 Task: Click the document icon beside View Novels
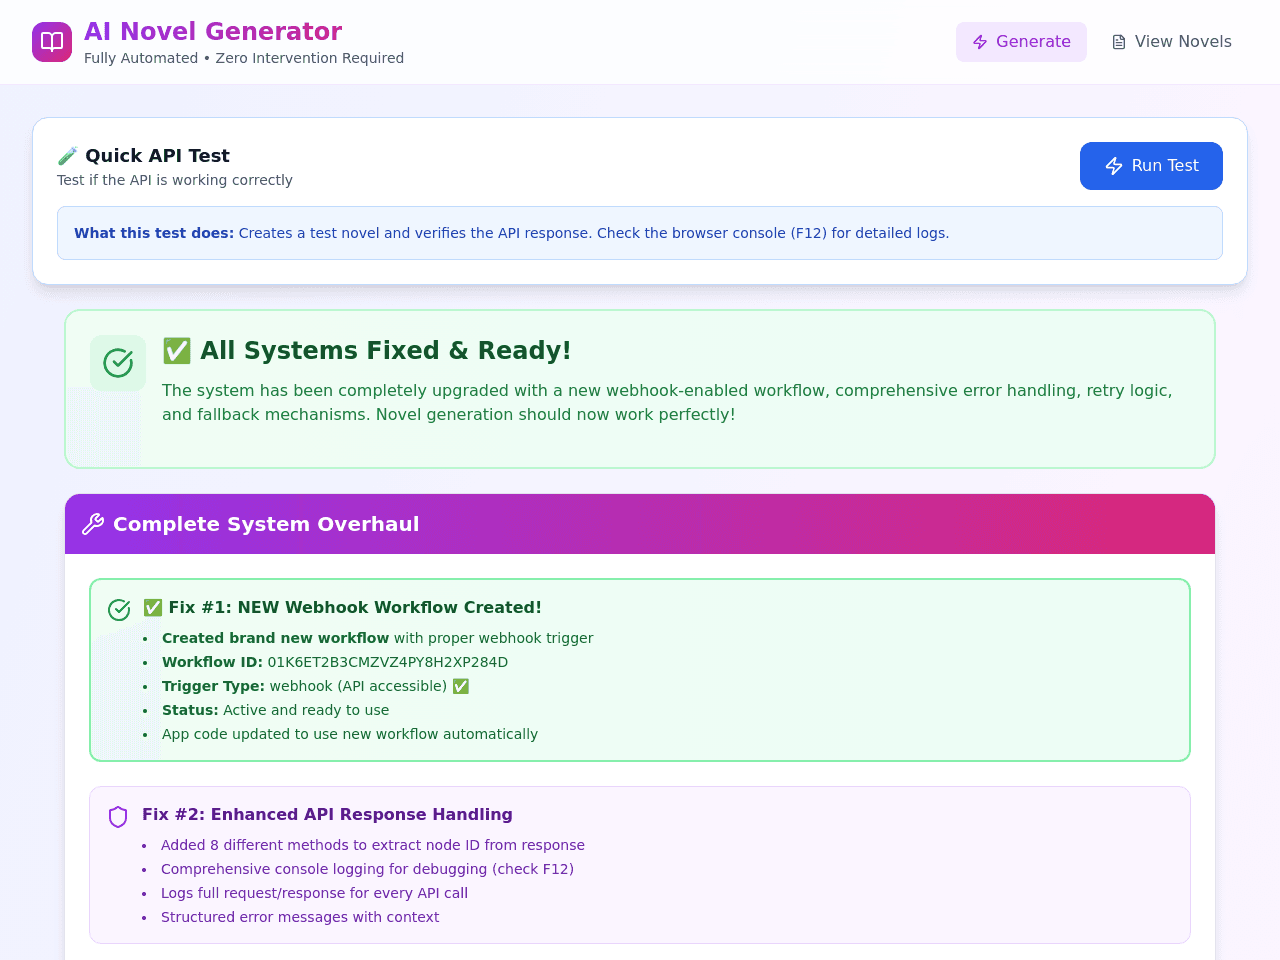(1119, 42)
